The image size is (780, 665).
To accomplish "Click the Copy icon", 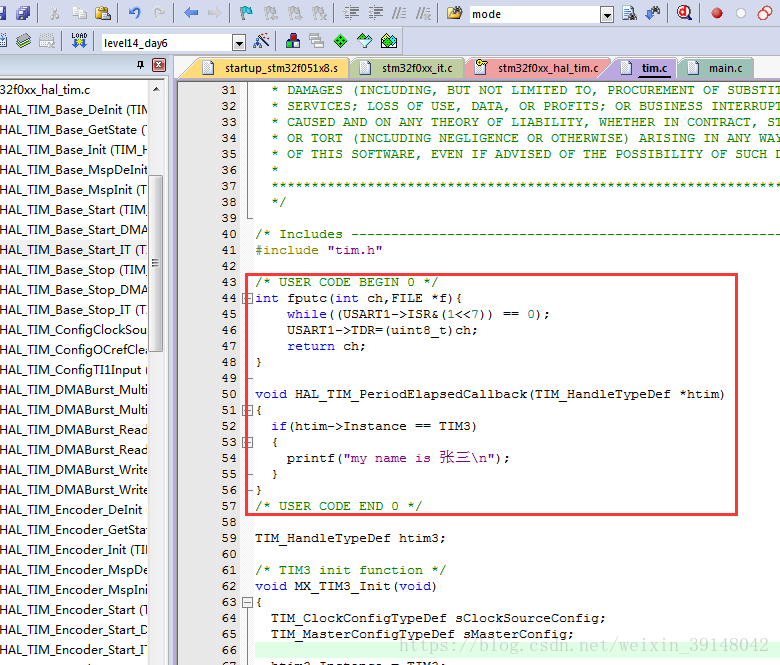I will 79,13.
